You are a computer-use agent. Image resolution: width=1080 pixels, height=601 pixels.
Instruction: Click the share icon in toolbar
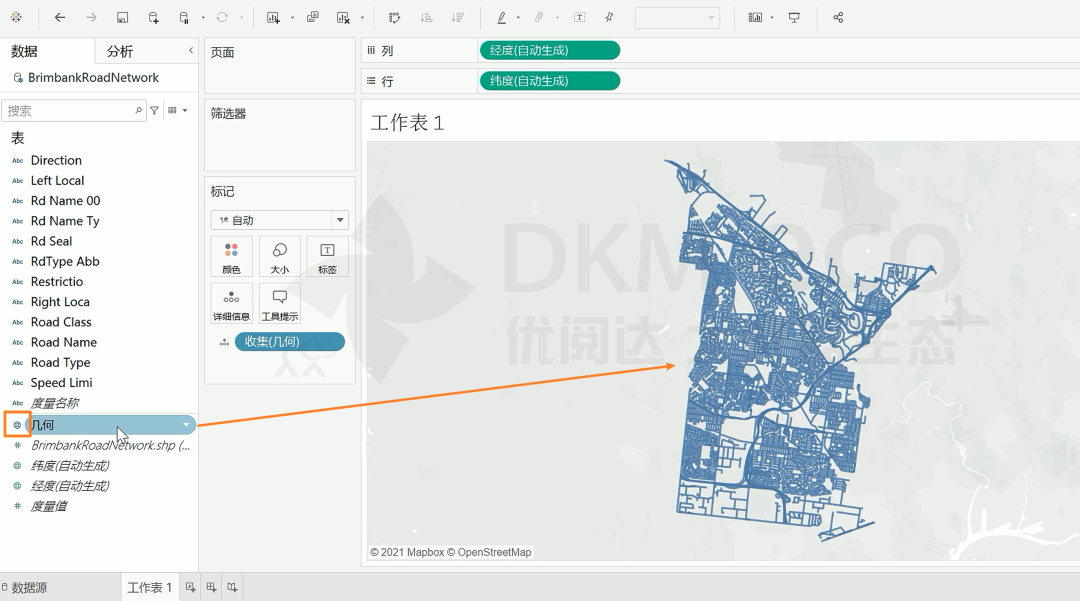(838, 18)
